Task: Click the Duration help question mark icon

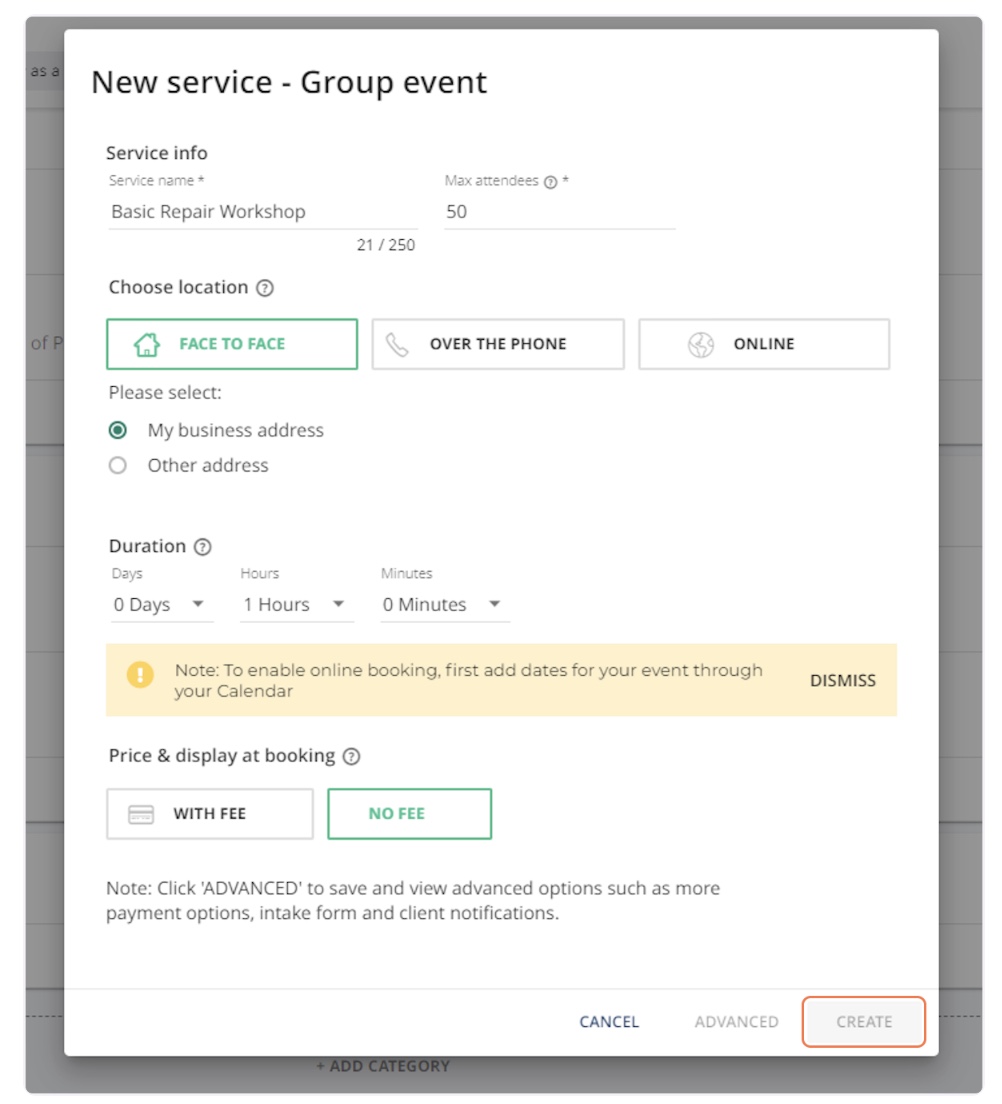Action: click(203, 547)
